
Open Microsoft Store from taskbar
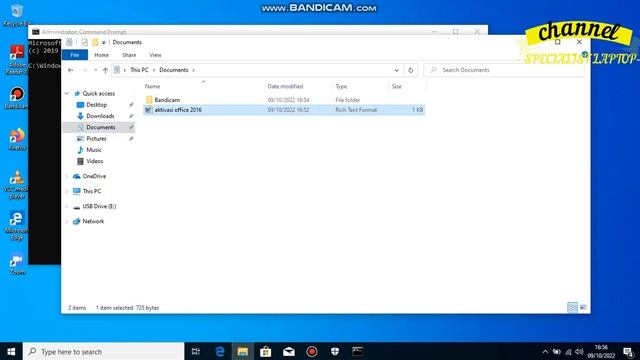(x=266, y=351)
